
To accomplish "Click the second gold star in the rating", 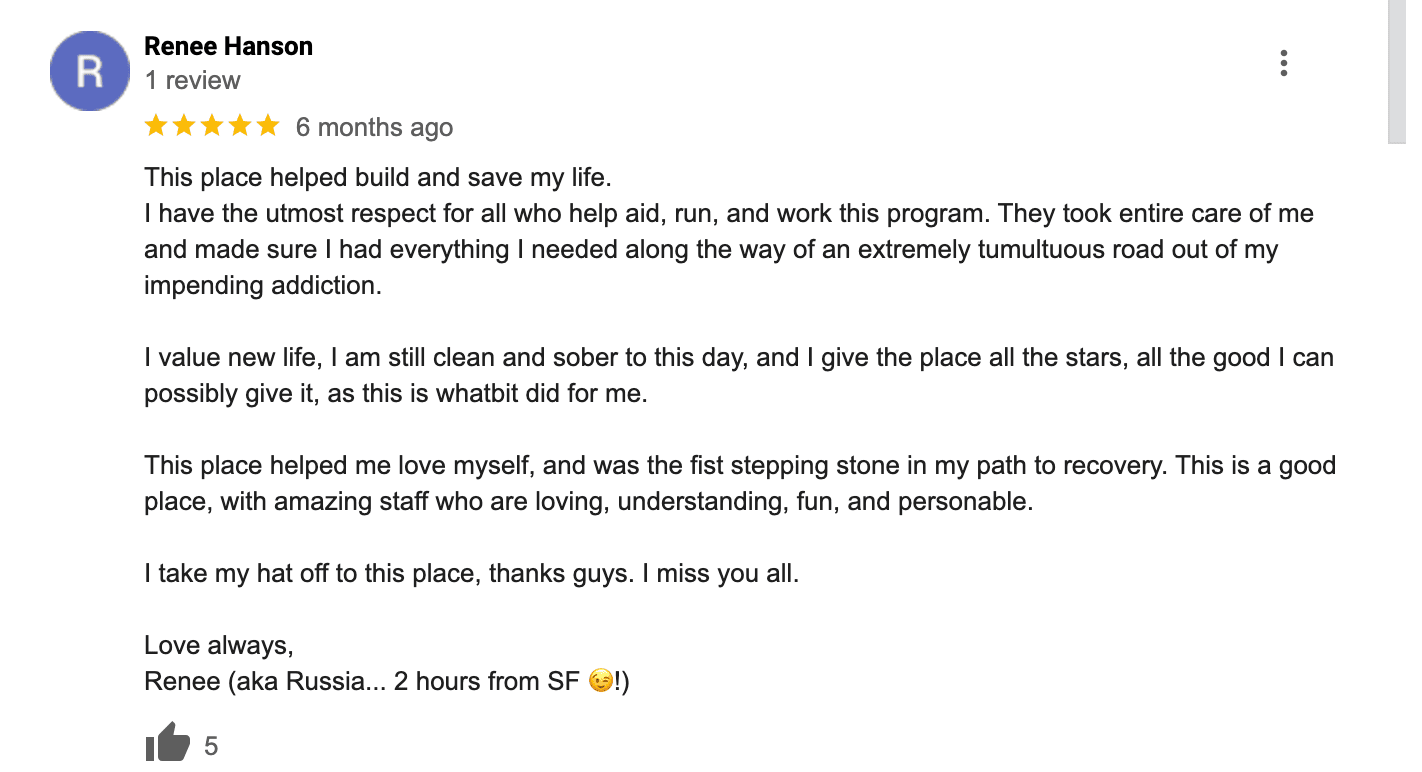I will (x=184, y=126).
